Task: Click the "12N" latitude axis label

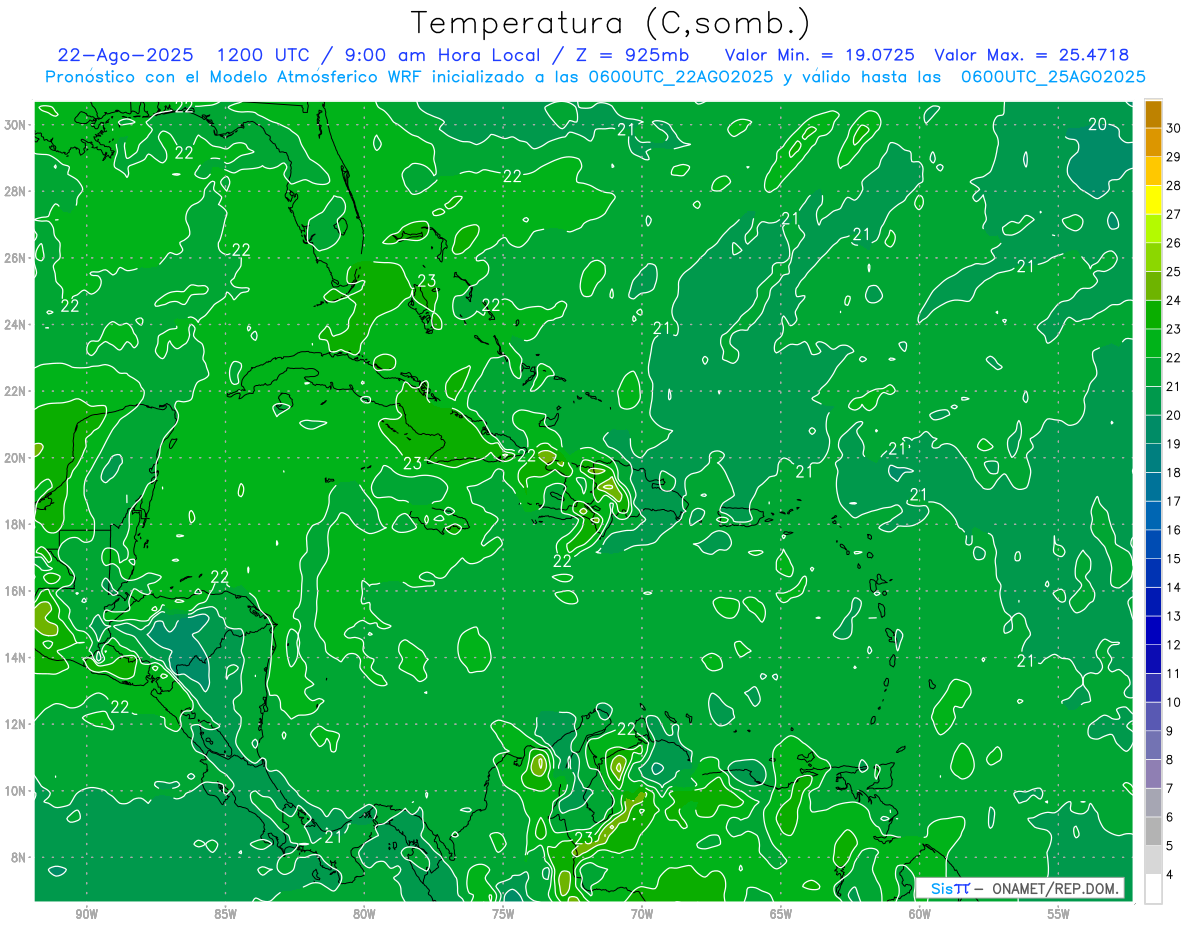Action: 17,724
